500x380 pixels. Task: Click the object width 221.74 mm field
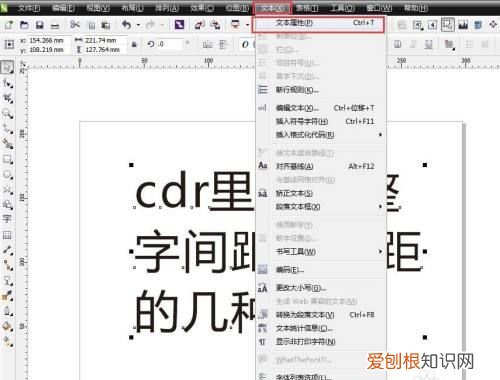coord(104,40)
